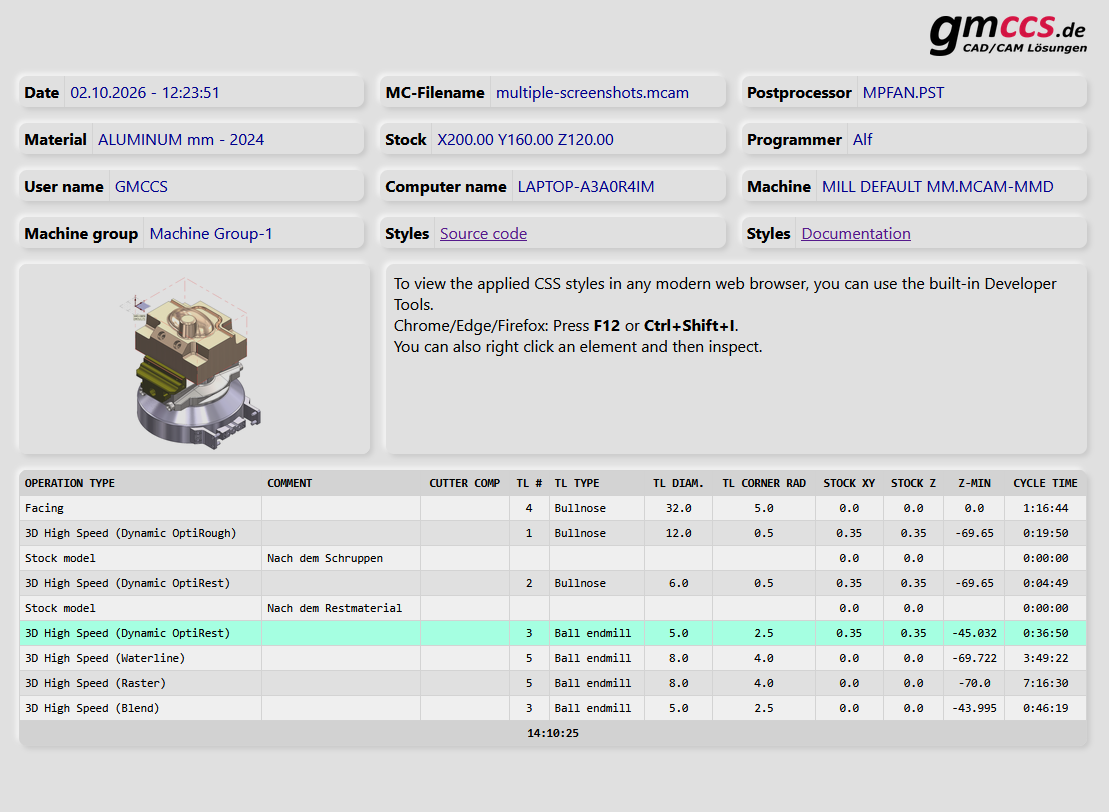The image size is (1109, 812).
Task: Click the Material value ALUMINUM mm - 2024
Action: click(x=181, y=139)
